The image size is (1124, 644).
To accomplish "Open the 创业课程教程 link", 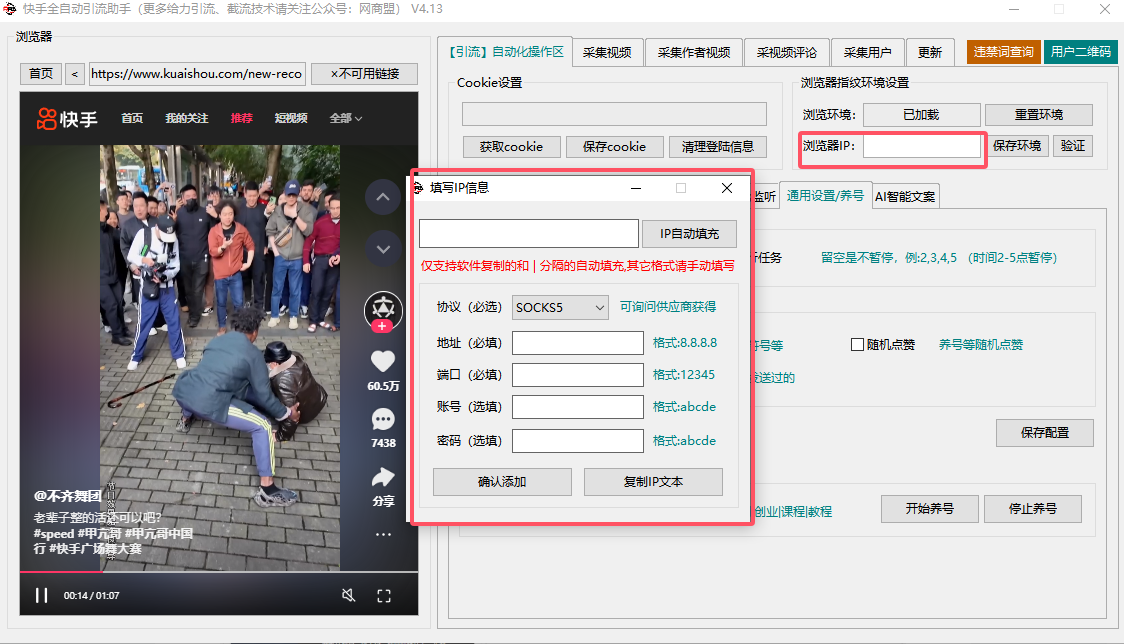I will tap(794, 511).
